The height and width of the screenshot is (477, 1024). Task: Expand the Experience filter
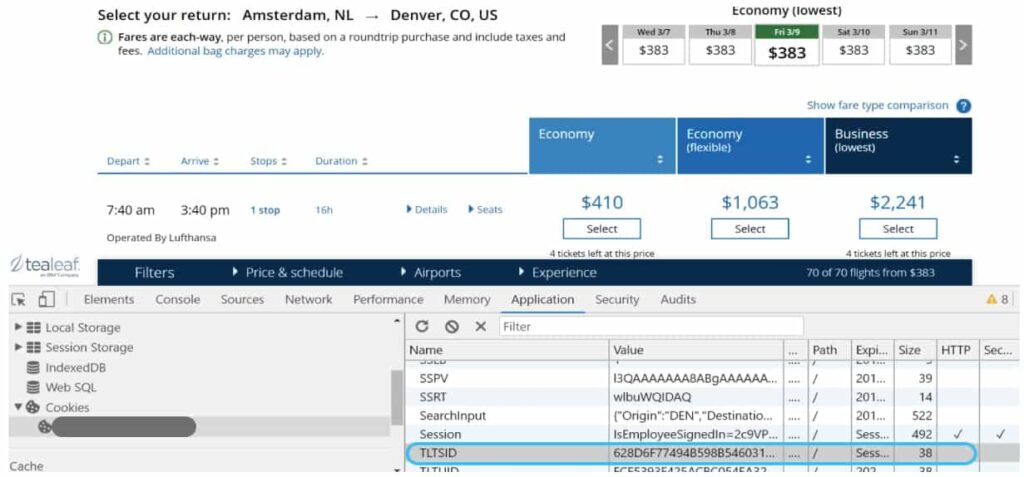point(557,272)
